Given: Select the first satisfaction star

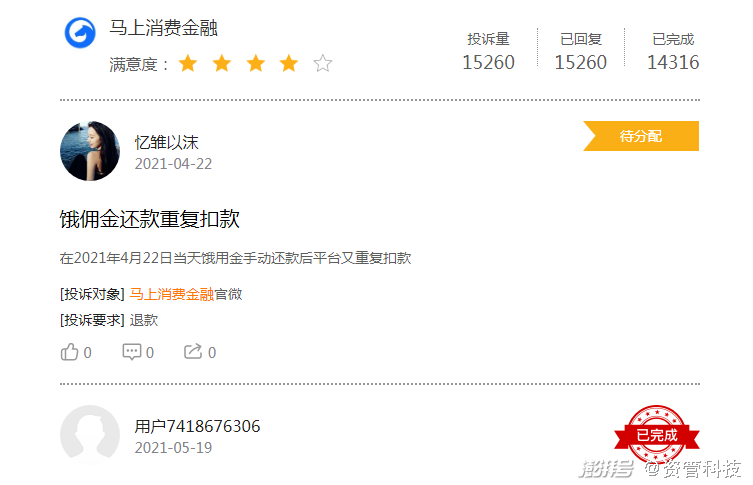Looking at the screenshot, I should click(188, 63).
